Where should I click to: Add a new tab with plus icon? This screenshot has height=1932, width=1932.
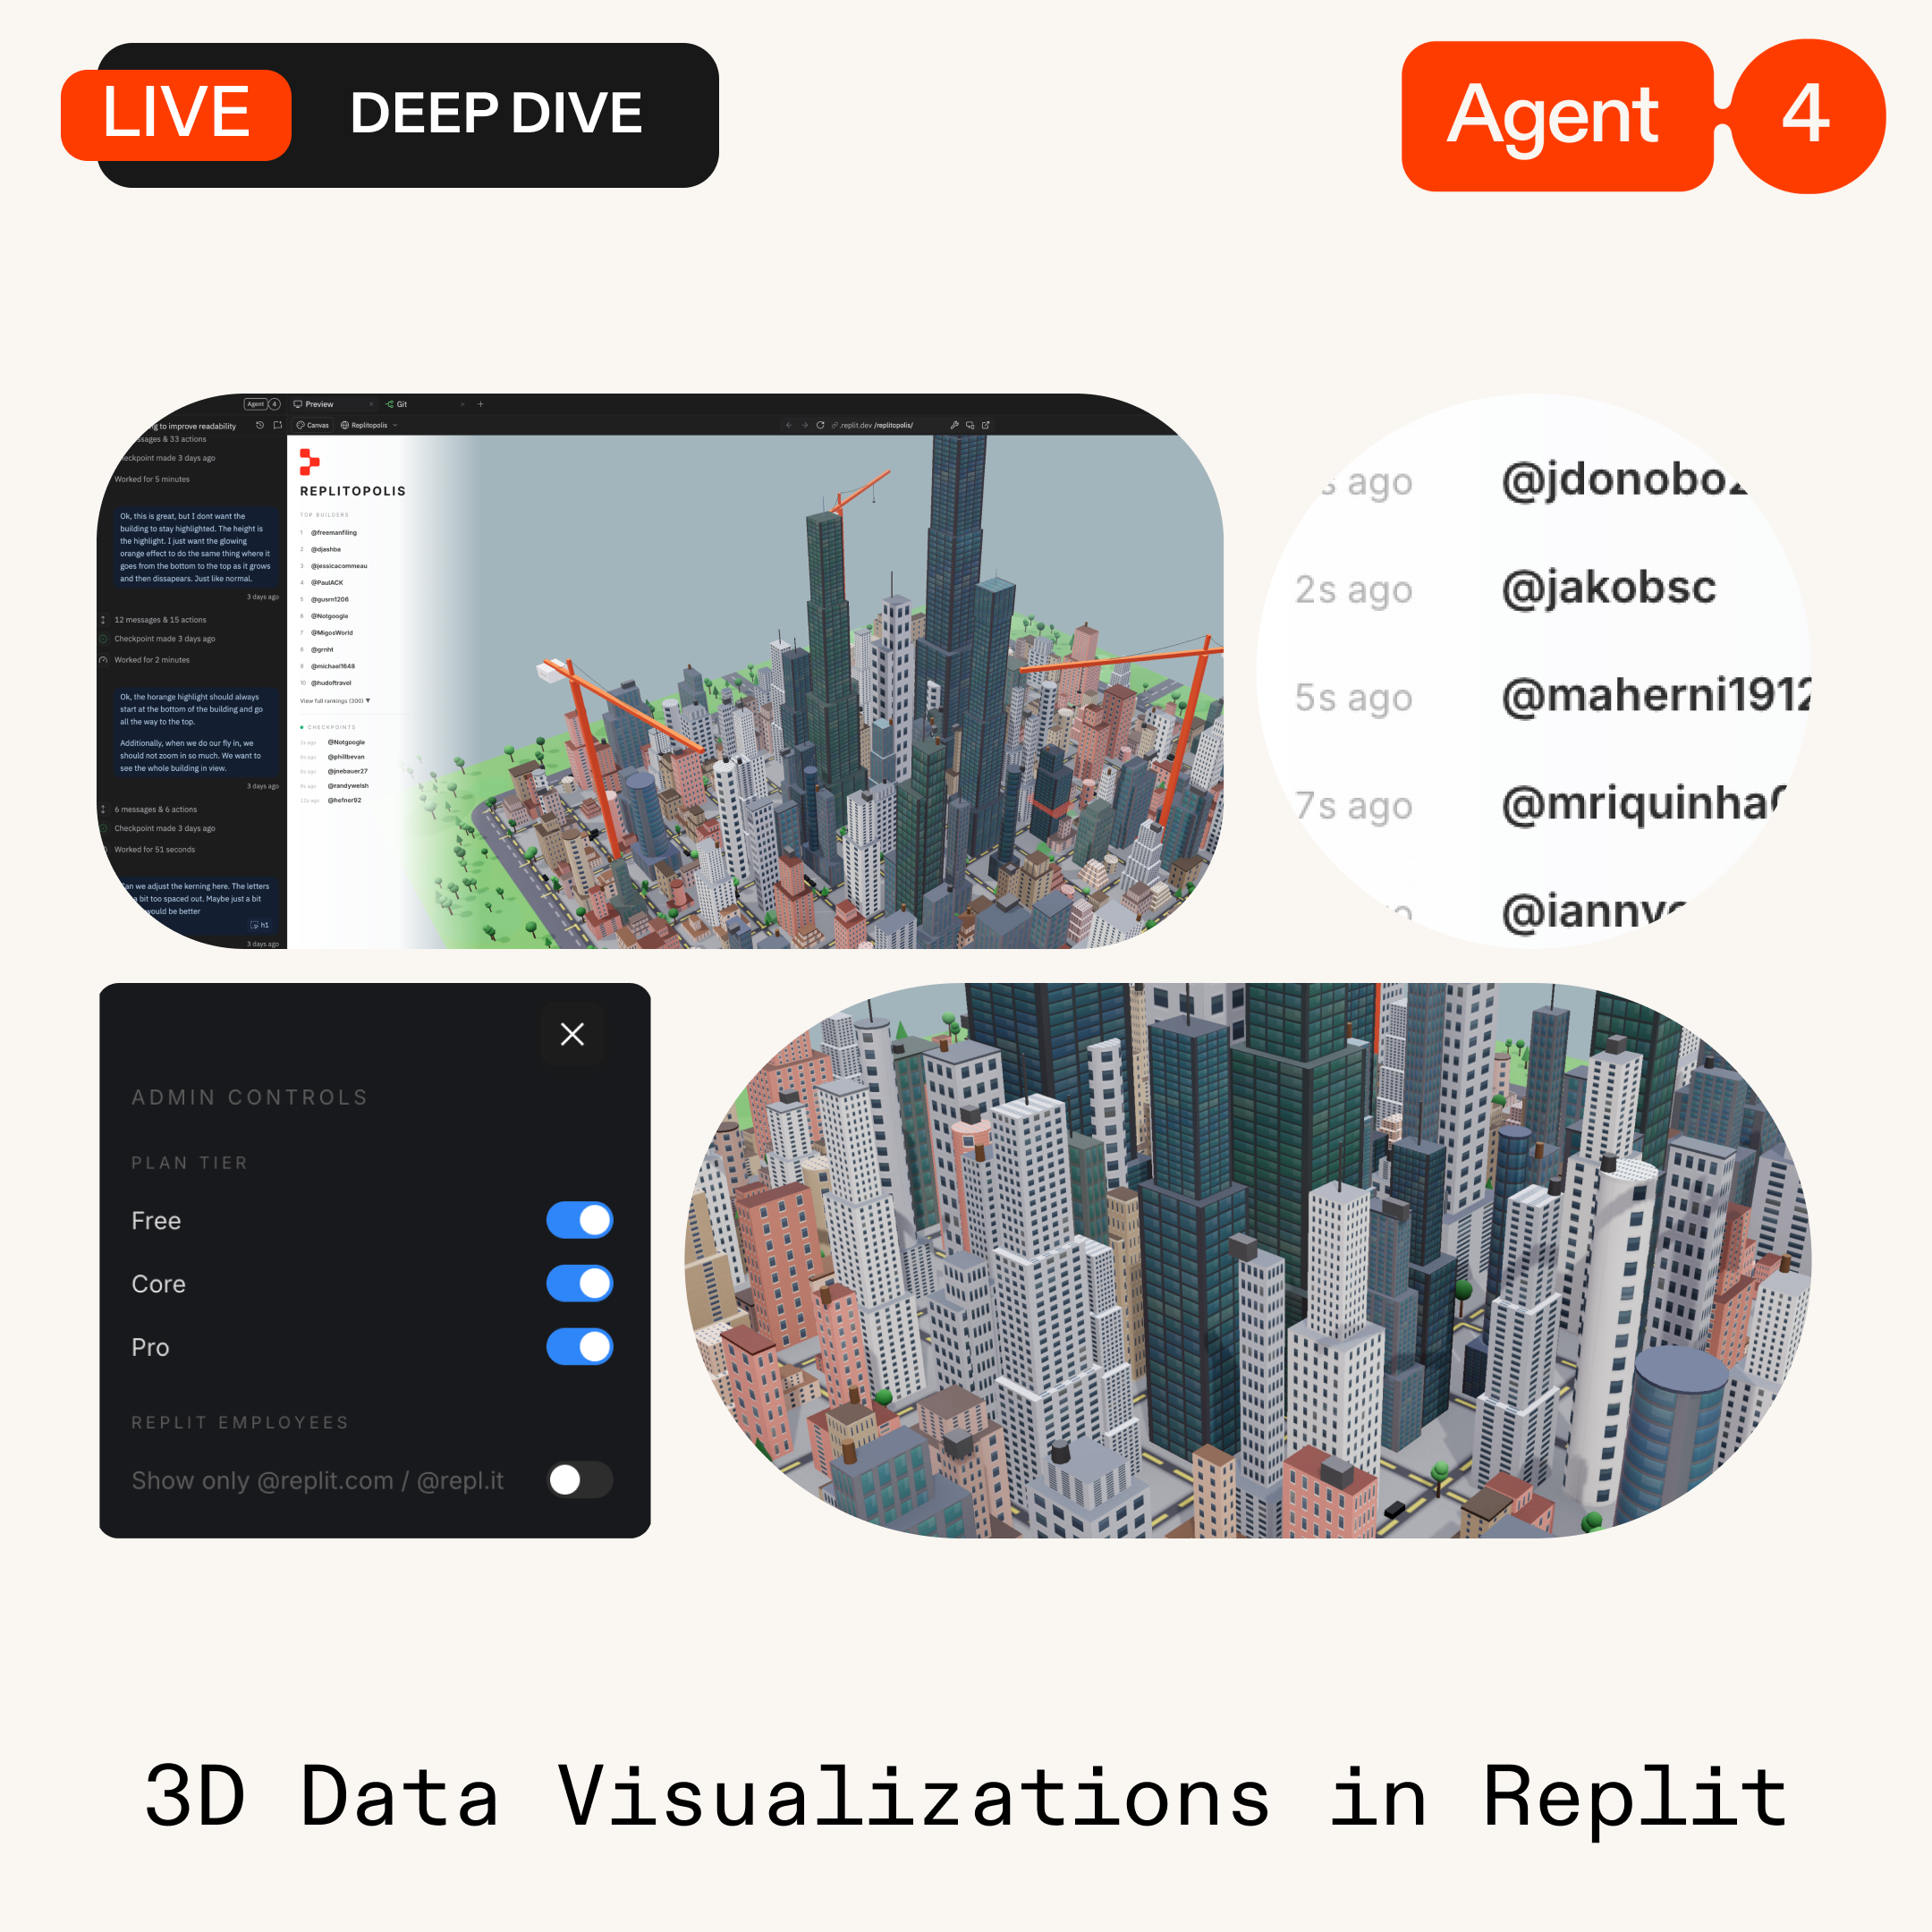(x=480, y=404)
